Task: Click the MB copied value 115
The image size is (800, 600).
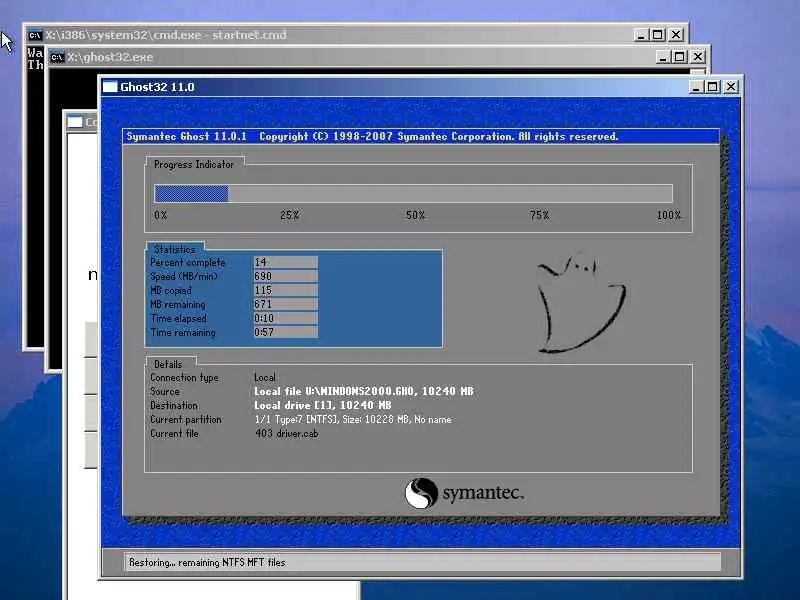Action: (x=285, y=290)
